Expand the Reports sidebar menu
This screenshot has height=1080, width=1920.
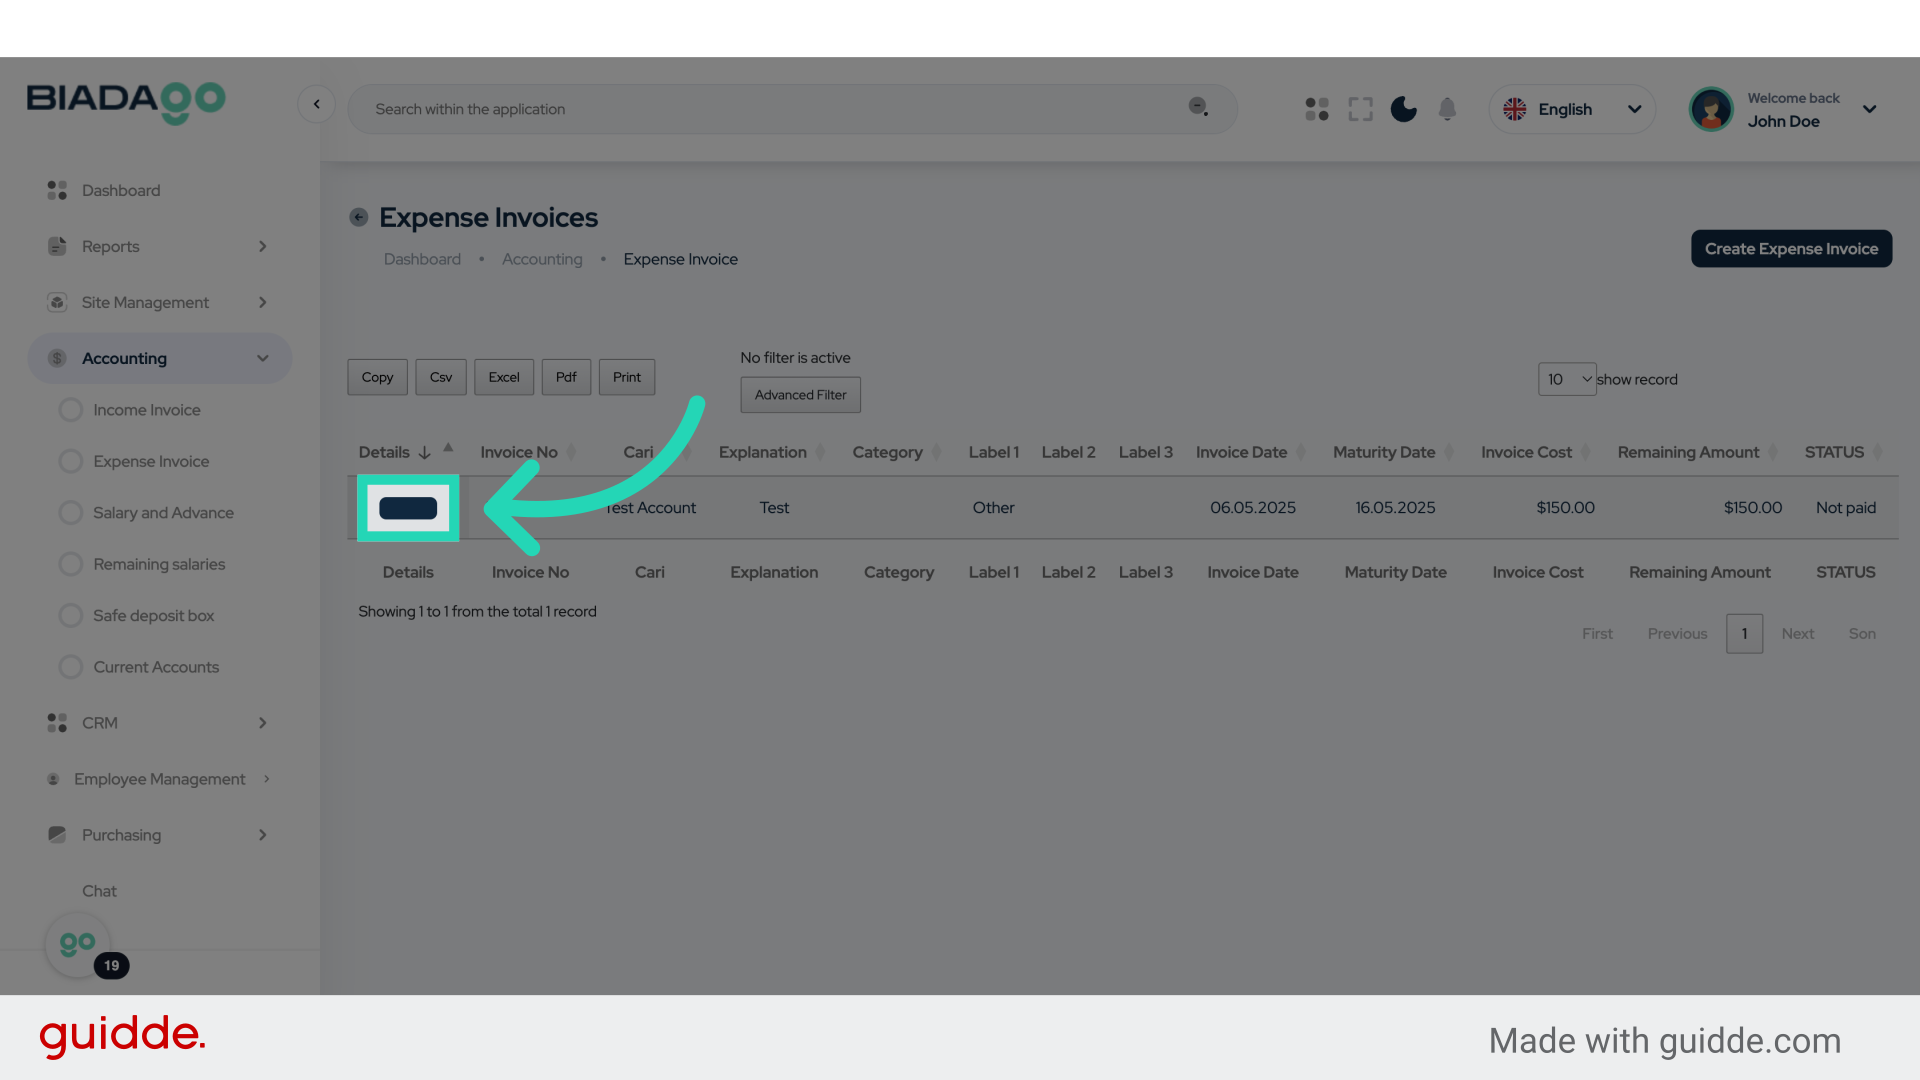(160, 246)
